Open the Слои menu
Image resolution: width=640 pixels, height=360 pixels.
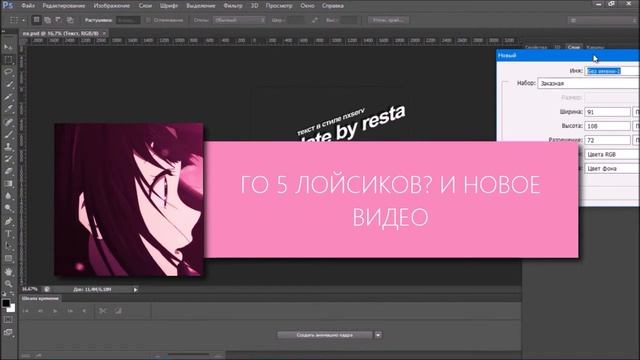[145, 6]
